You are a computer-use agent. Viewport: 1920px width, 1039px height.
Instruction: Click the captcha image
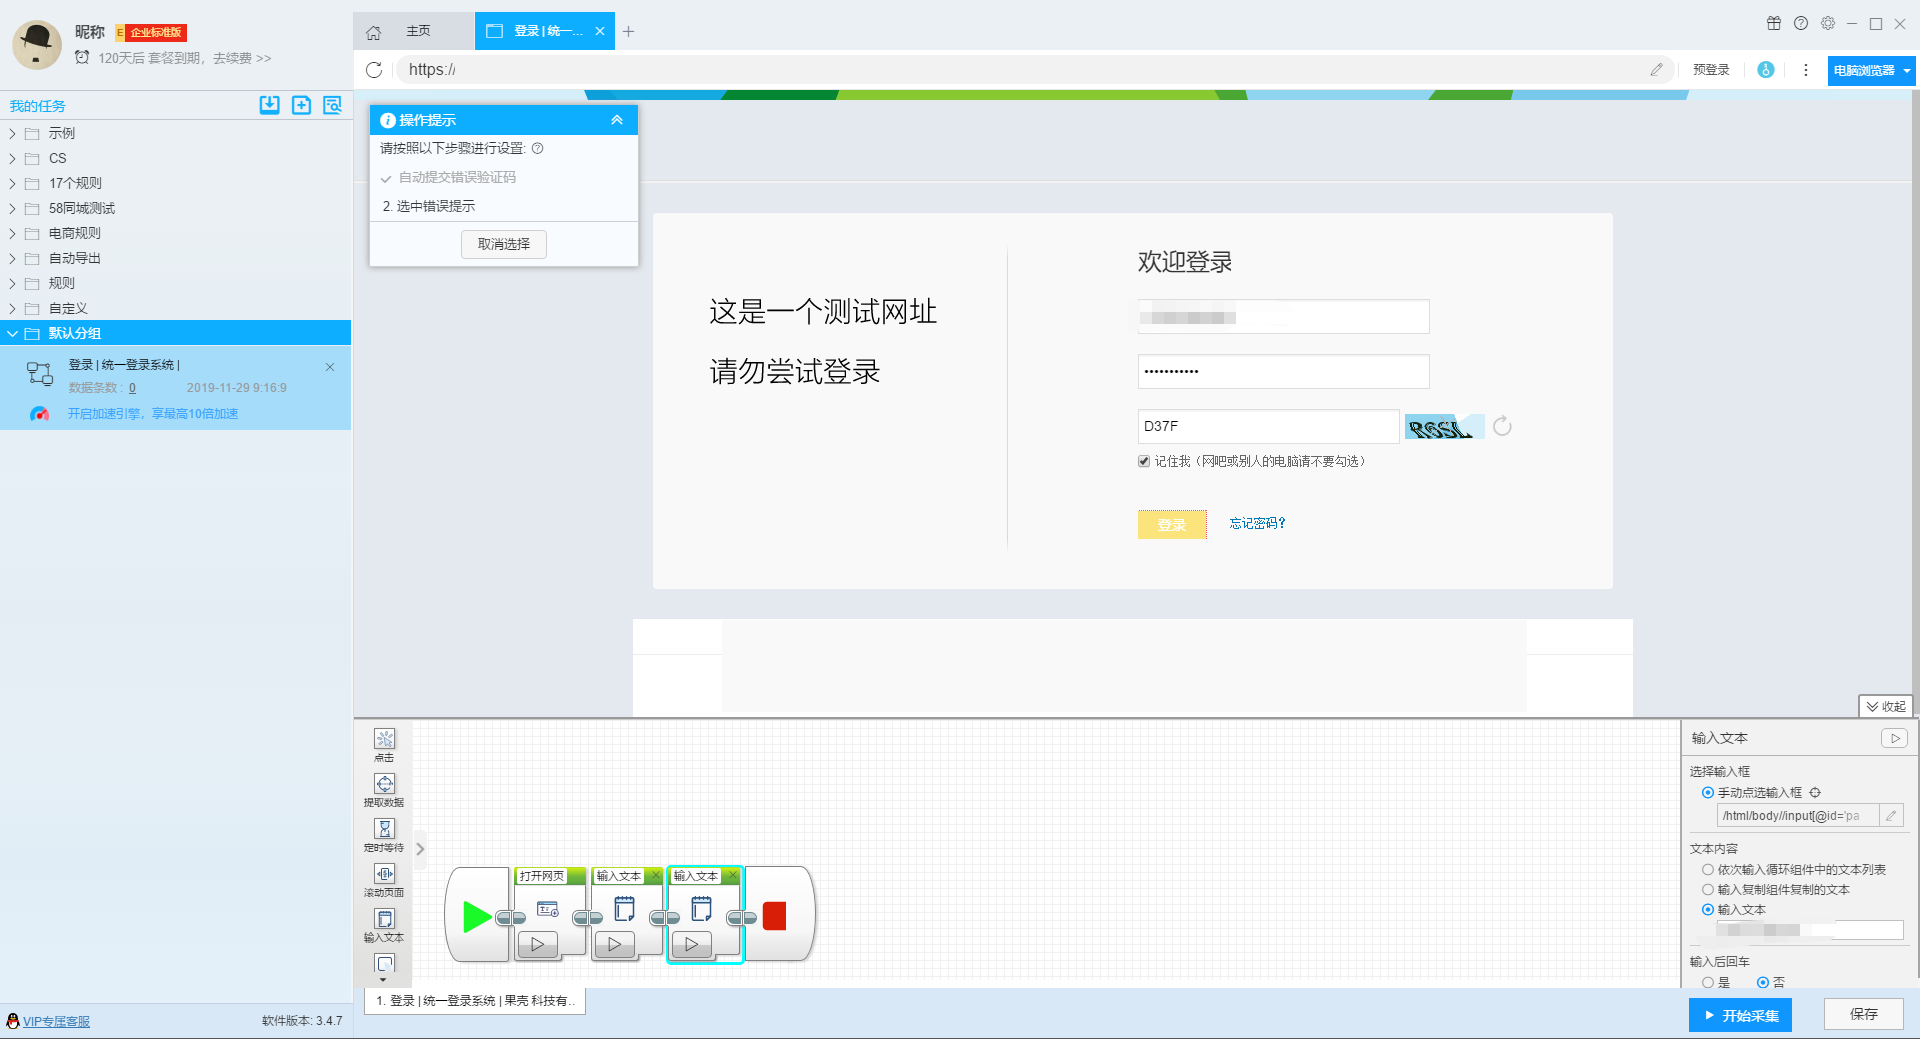click(1444, 427)
